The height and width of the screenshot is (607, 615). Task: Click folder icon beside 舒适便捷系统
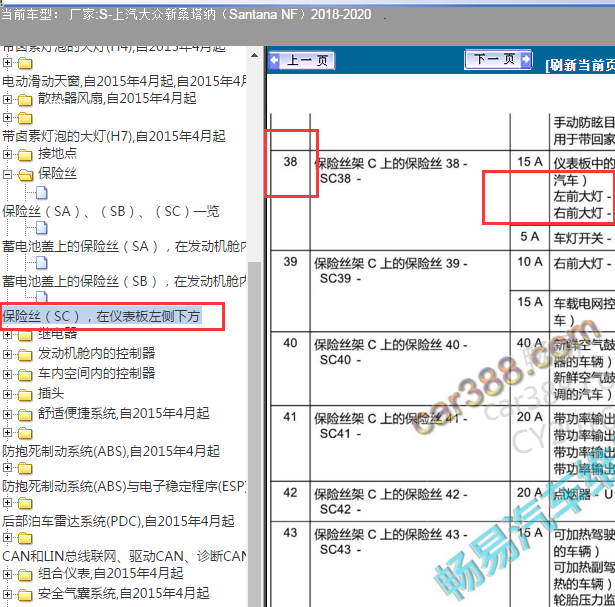coord(25,415)
